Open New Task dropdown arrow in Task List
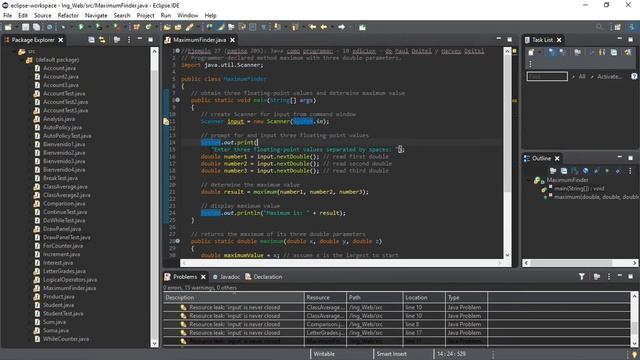This screenshot has width=640, height=360. click(539, 52)
